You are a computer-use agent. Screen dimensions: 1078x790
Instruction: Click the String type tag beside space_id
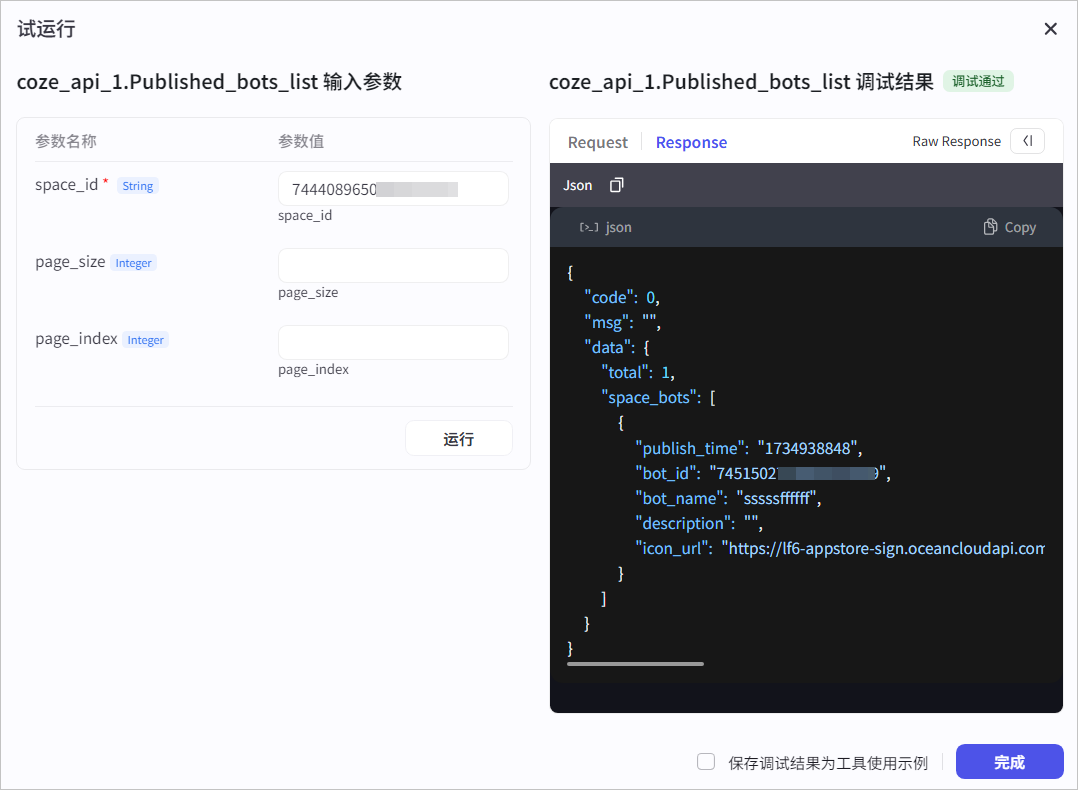[x=138, y=186]
